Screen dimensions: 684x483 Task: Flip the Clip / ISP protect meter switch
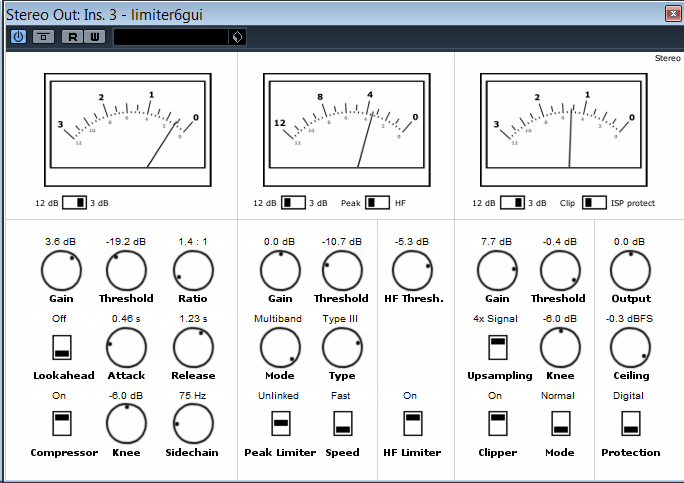tap(593, 203)
